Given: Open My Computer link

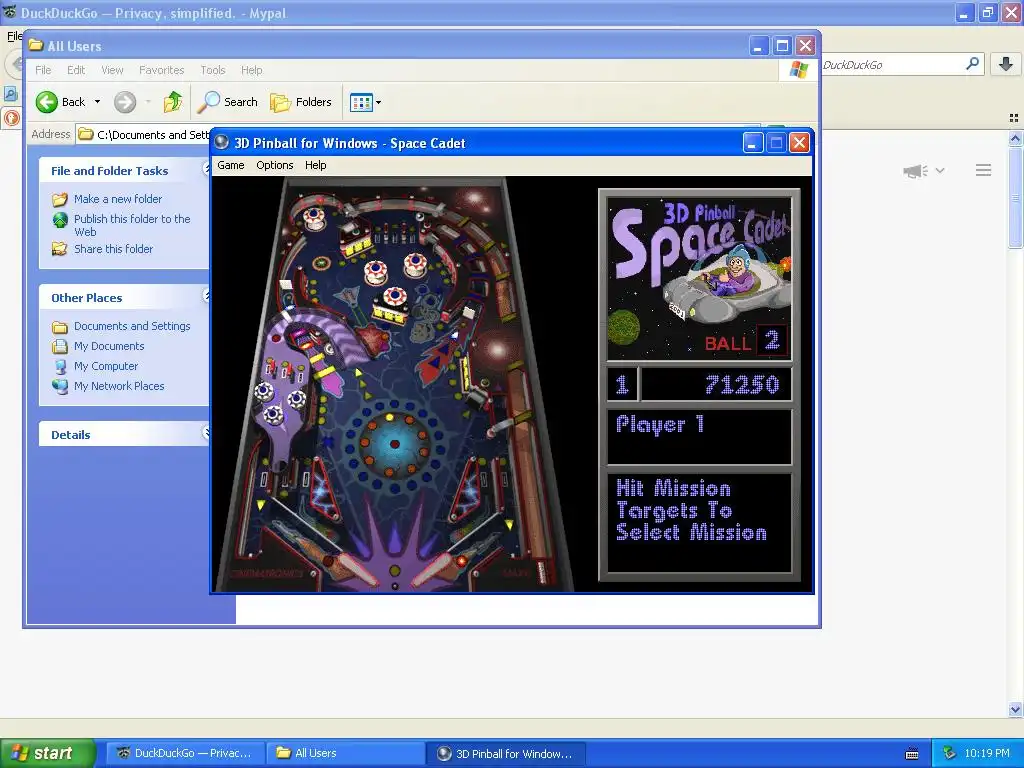Looking at the screenshot, I should pos(106,366).
